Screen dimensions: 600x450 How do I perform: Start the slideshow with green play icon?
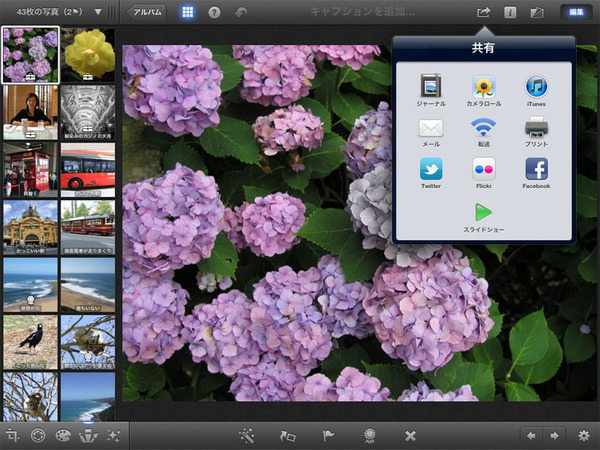click(x=483, y=212)
